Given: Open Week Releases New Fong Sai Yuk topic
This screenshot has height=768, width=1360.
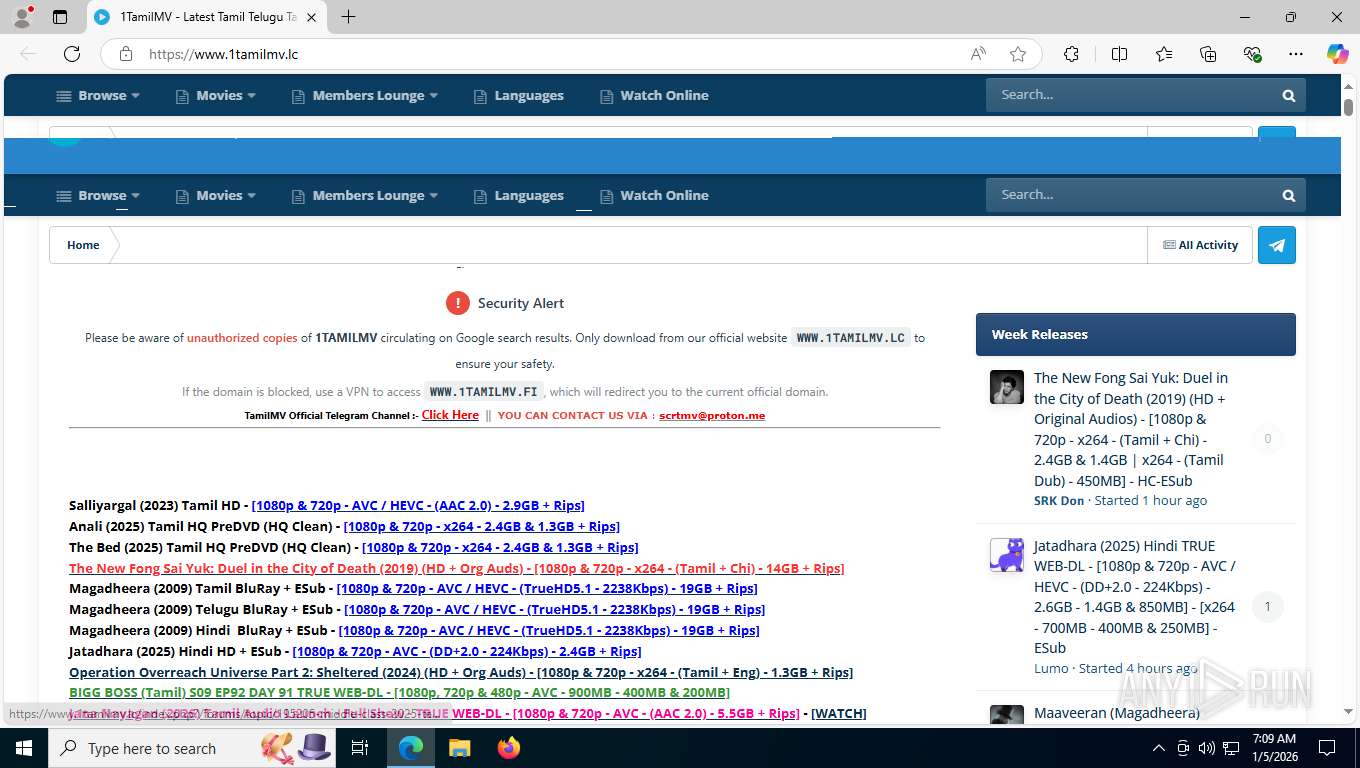Looking at the screenshot, I should pos(1131,429).
